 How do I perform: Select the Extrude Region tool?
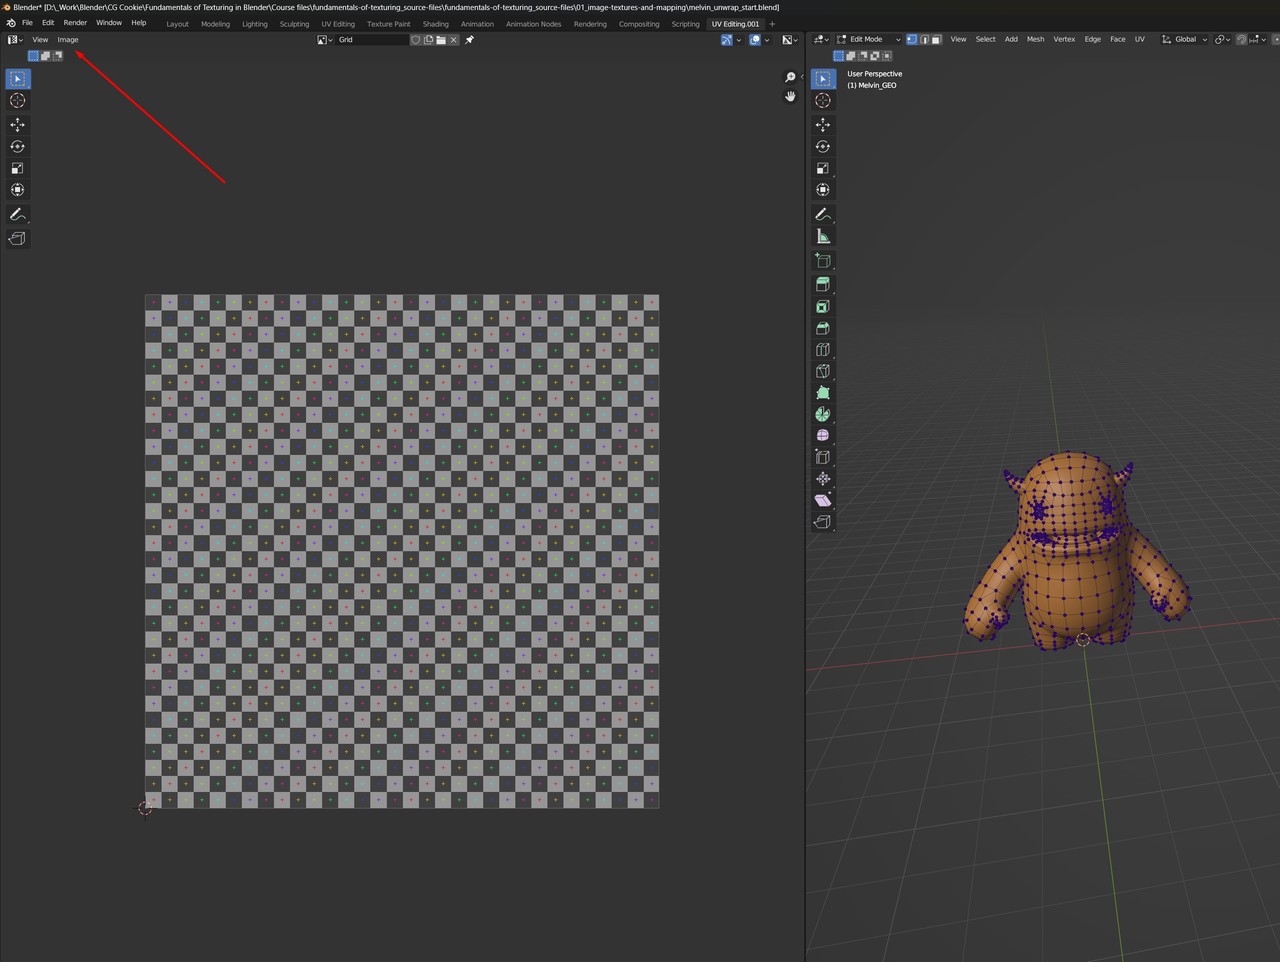coord(823,285)
